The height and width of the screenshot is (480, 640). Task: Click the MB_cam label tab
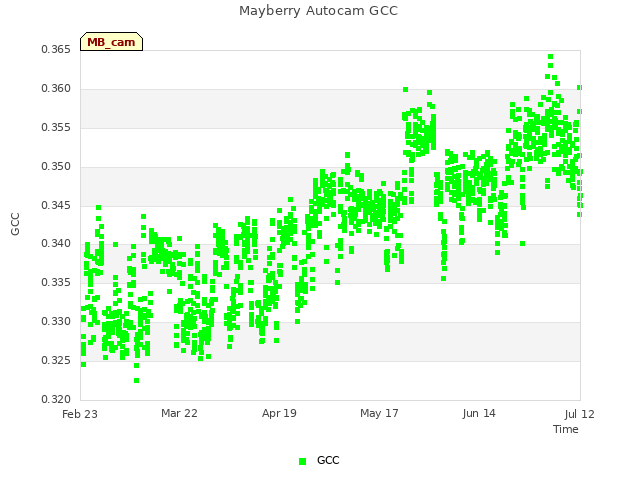tap(111, 42)
